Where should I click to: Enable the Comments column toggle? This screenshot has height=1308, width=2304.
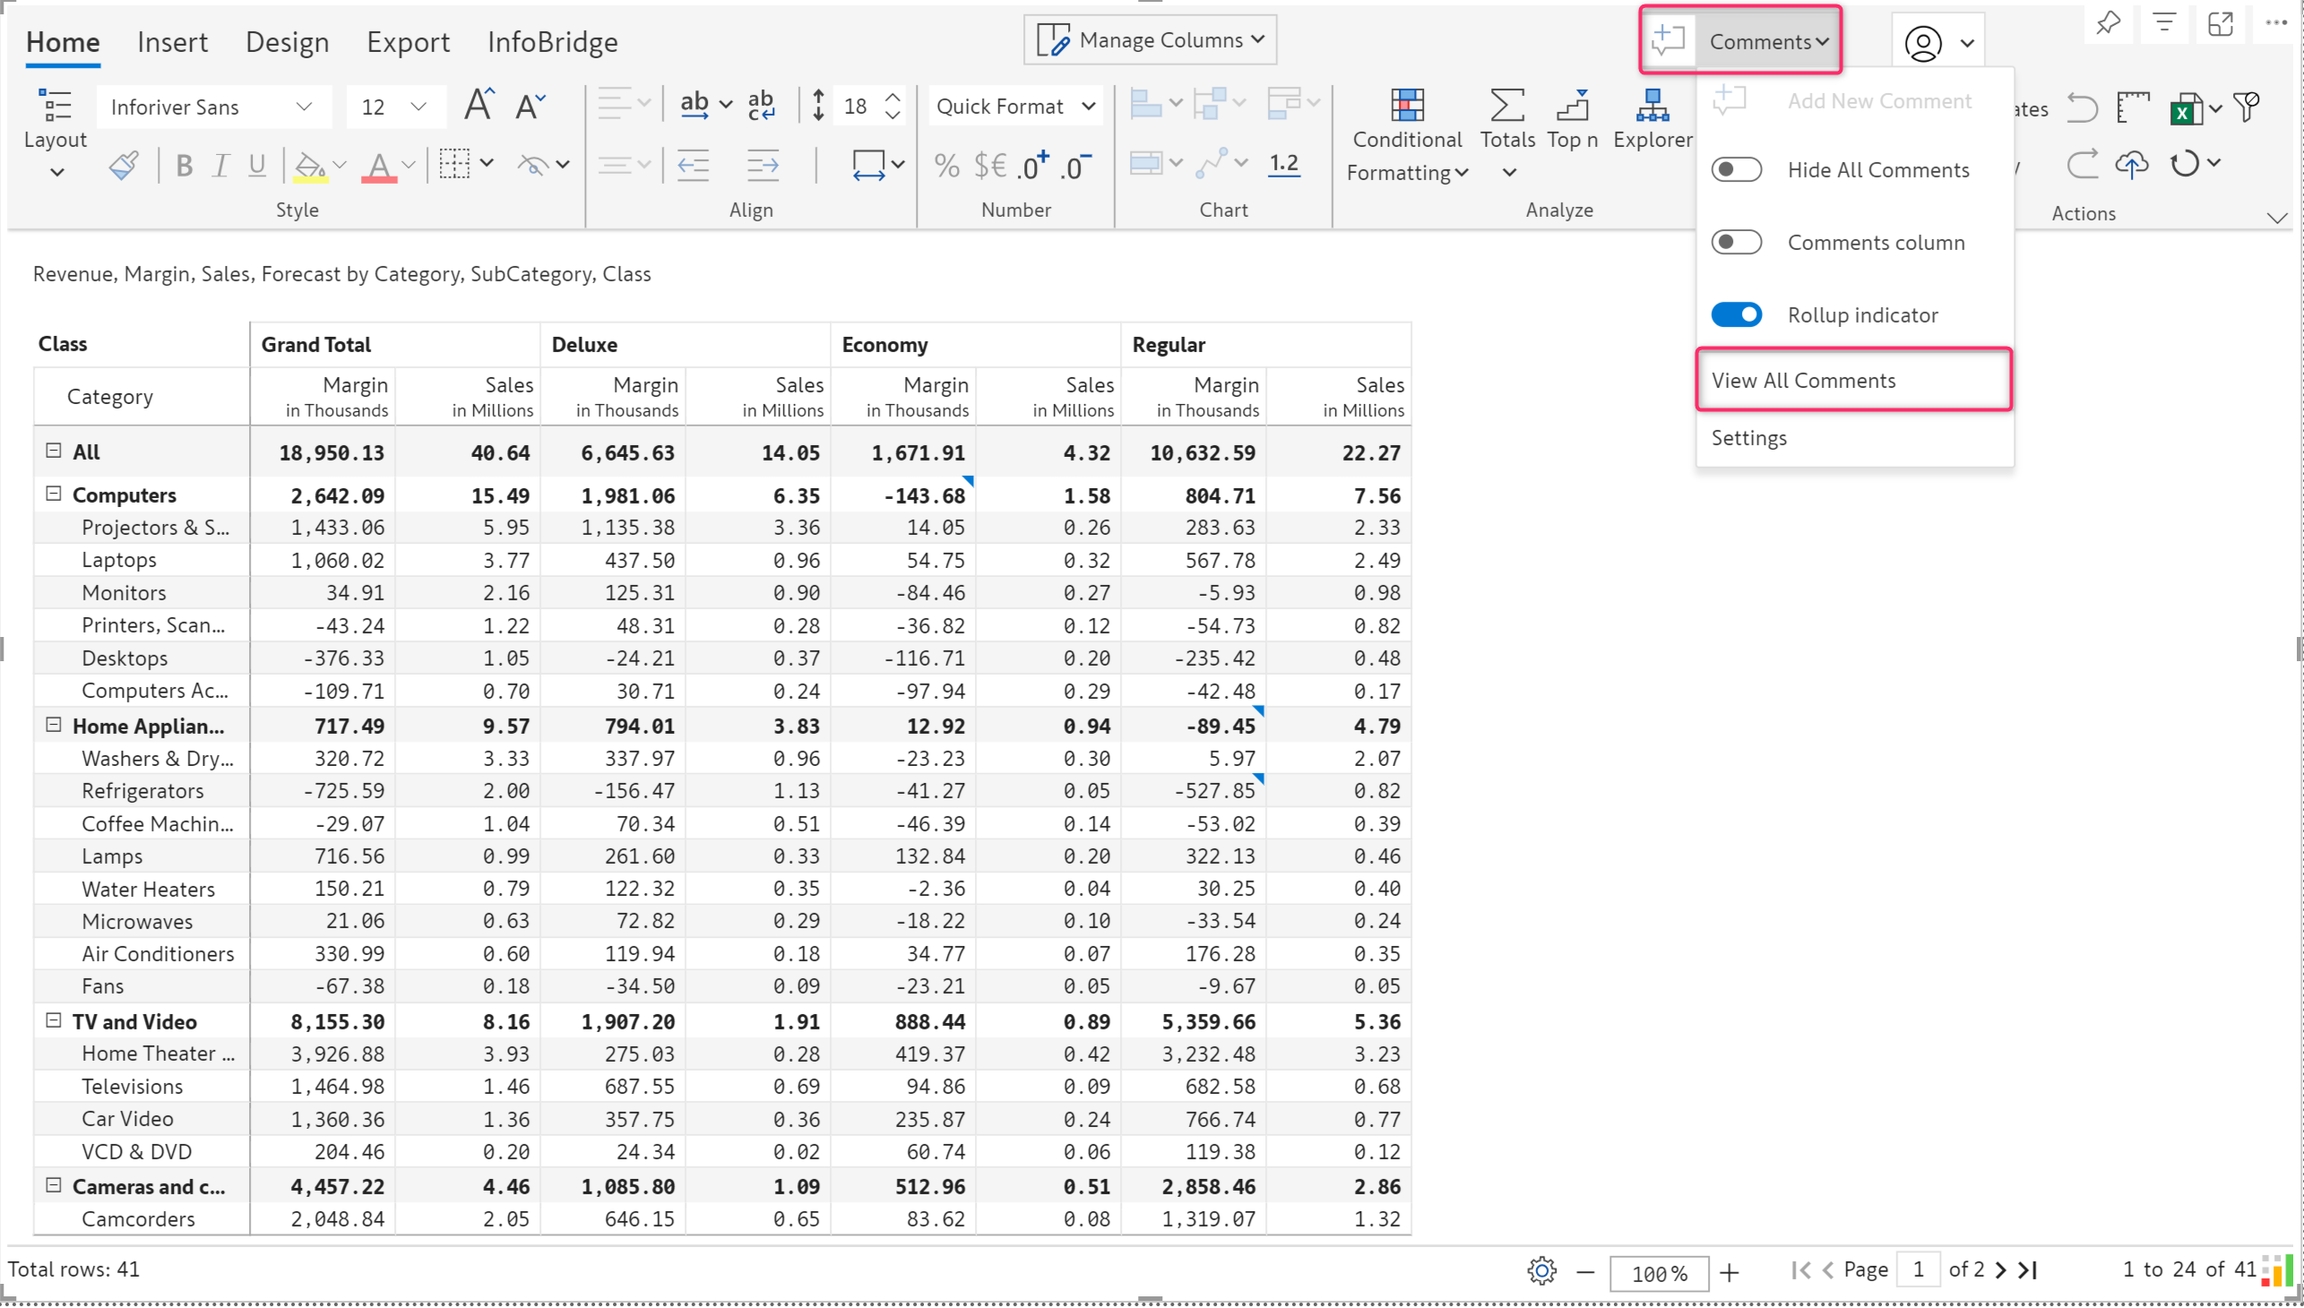[1736, 243]
